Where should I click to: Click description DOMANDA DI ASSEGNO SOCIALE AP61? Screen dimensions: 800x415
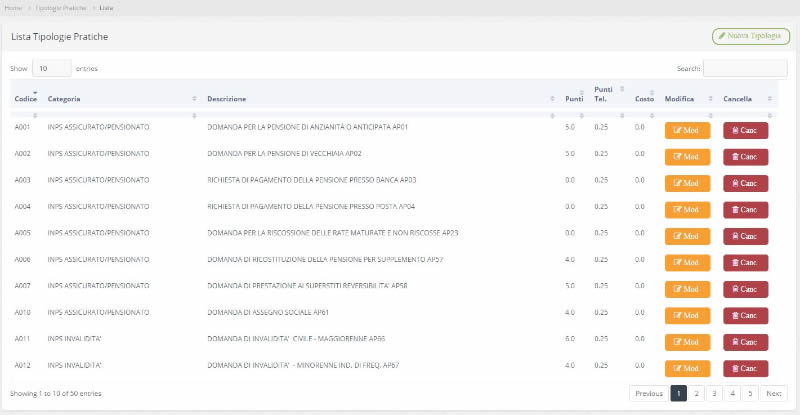[x=268, y=312]
